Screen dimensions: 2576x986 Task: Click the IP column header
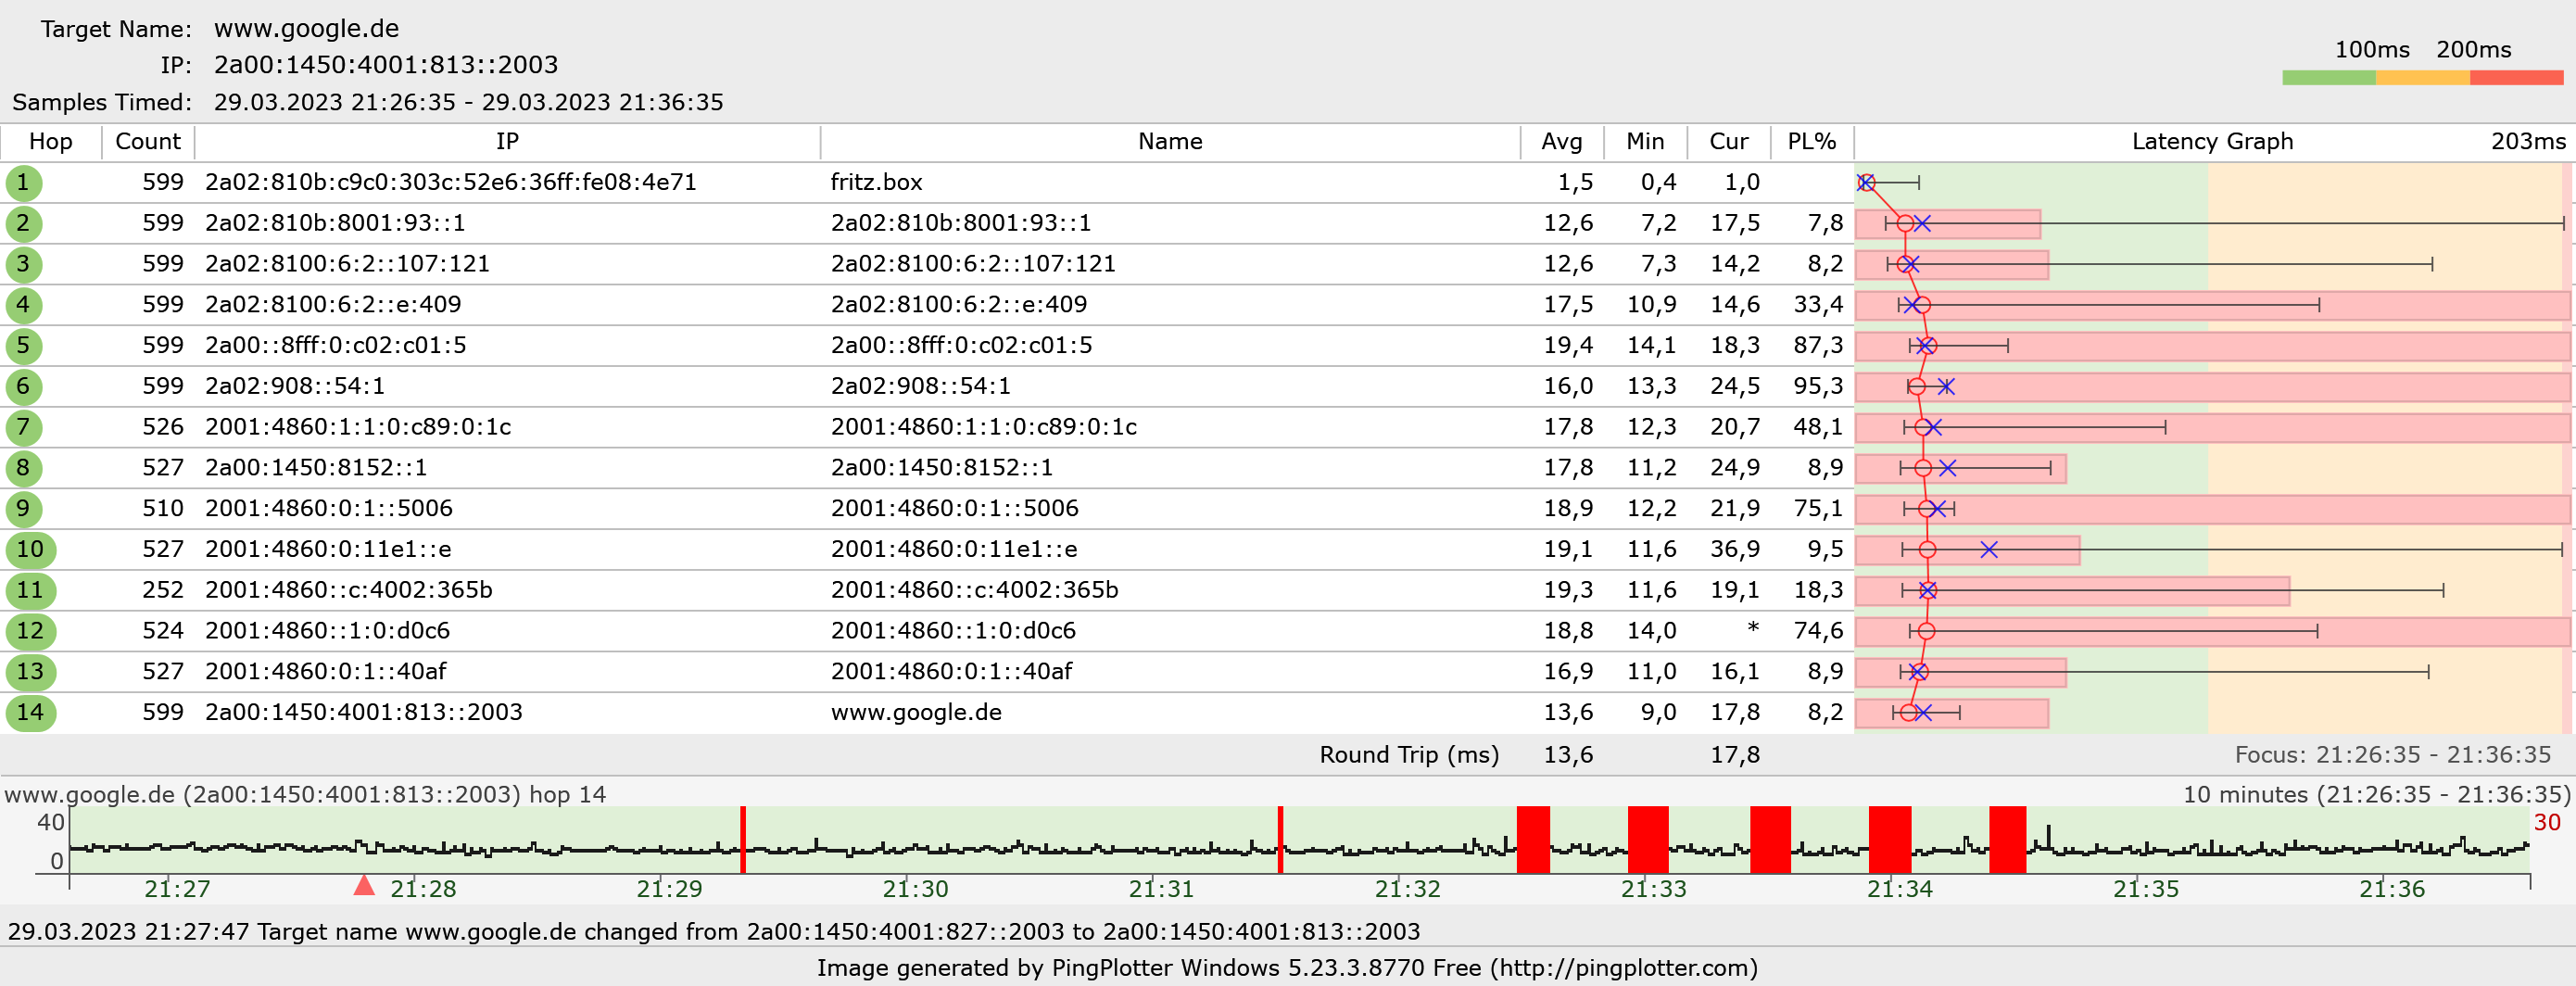[507, 142]
